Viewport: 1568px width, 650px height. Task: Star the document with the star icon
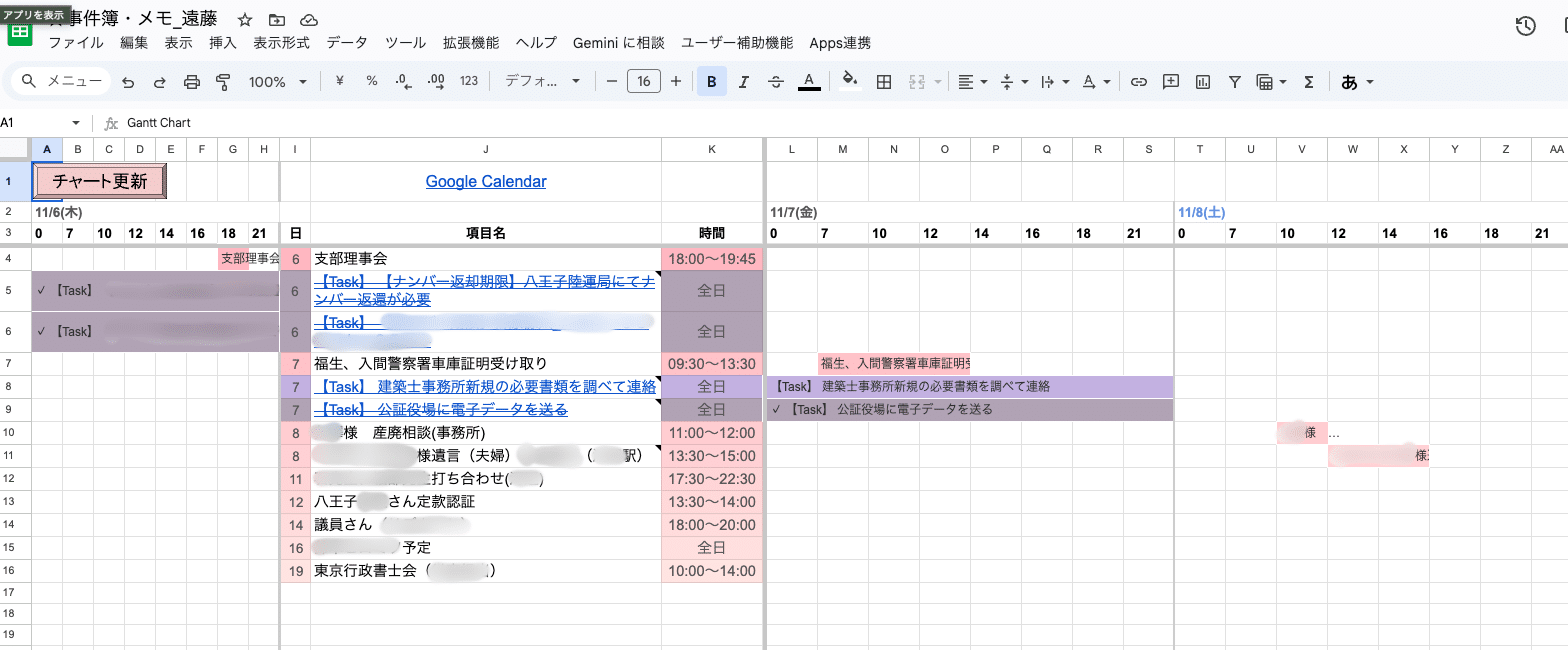245,20
